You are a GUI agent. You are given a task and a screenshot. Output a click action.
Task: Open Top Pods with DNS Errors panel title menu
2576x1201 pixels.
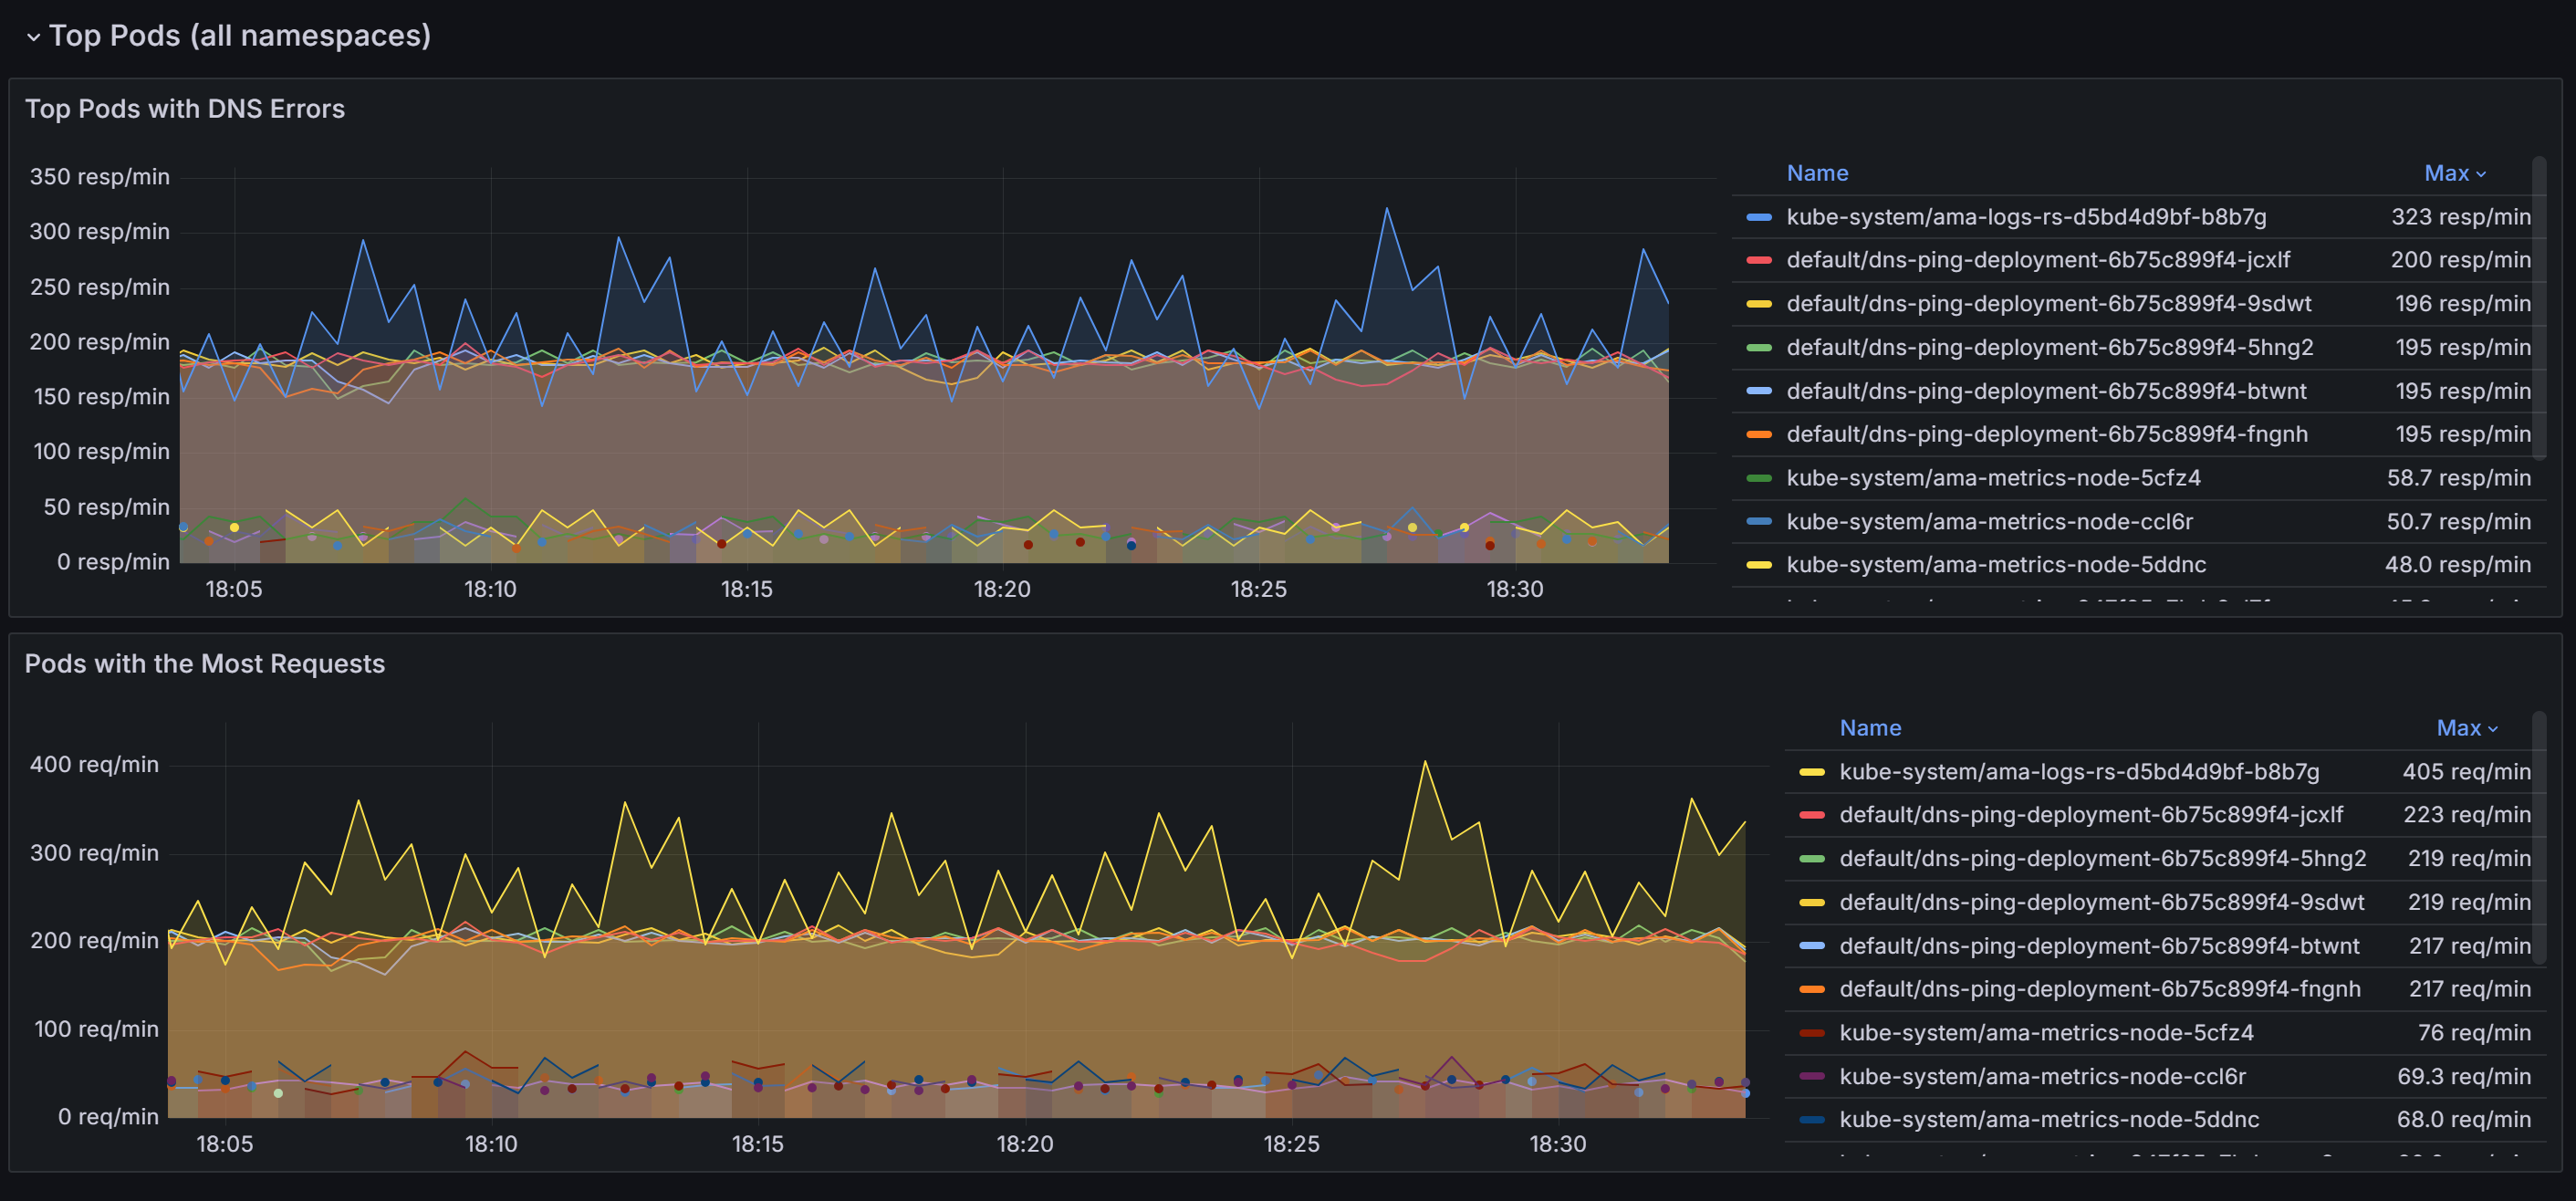coord(184,109)
